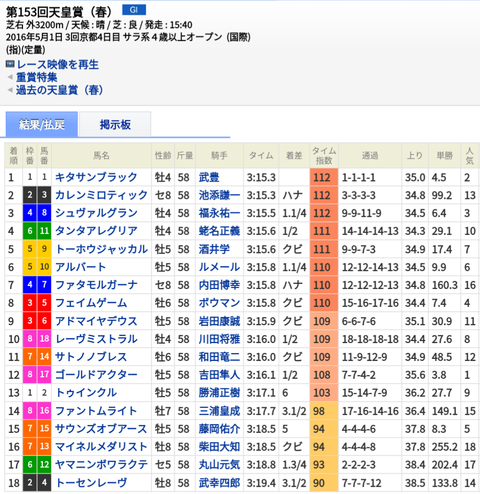Viewport: 480px width, 494px height.
Task: Open horse ファントムライト
Action: click(x=96, y=411)
